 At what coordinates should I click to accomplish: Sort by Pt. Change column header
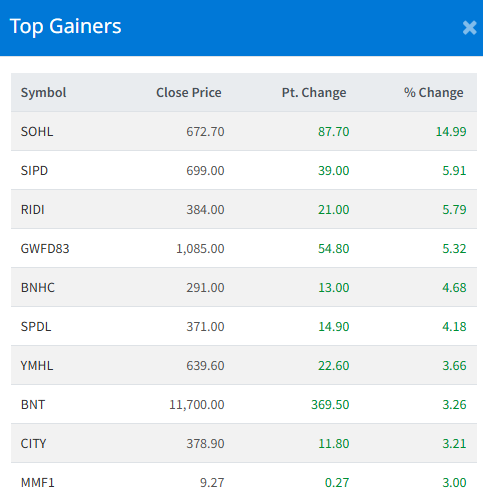[314, 93]
